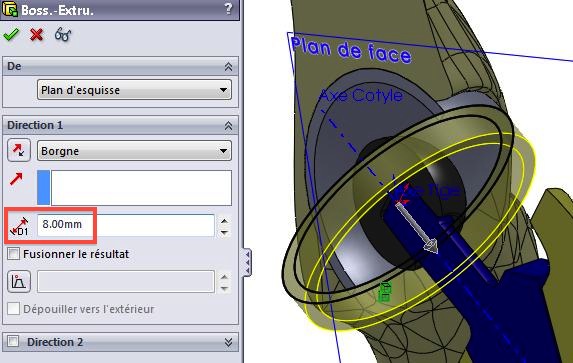
Task: Expand the Direction 2 section chevron
Action: [x=228, y=342]
